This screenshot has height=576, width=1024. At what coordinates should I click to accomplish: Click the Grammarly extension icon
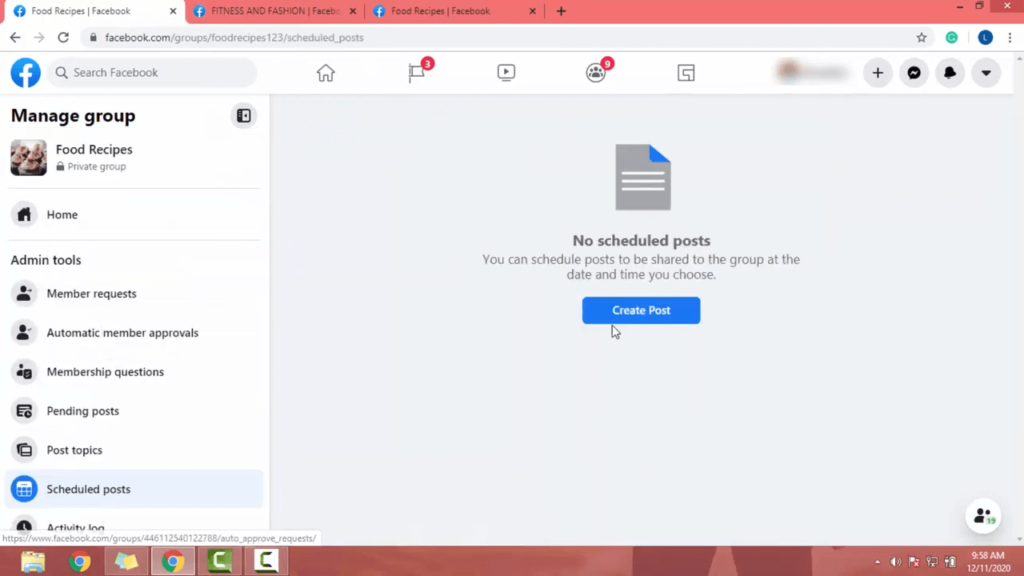tap(952, 38)
